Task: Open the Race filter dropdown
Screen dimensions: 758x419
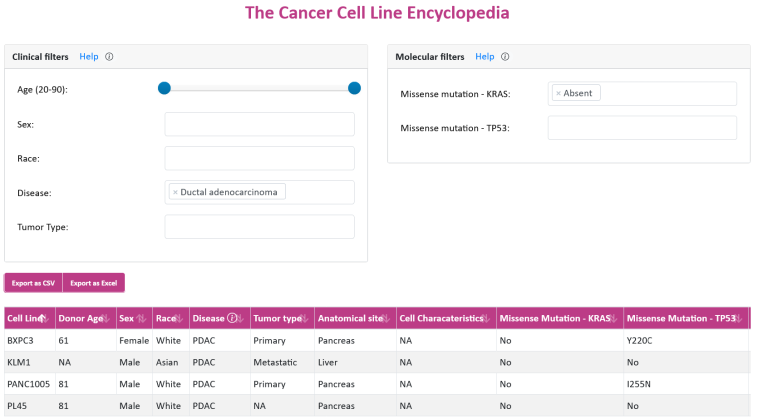Action: point(259,158)
